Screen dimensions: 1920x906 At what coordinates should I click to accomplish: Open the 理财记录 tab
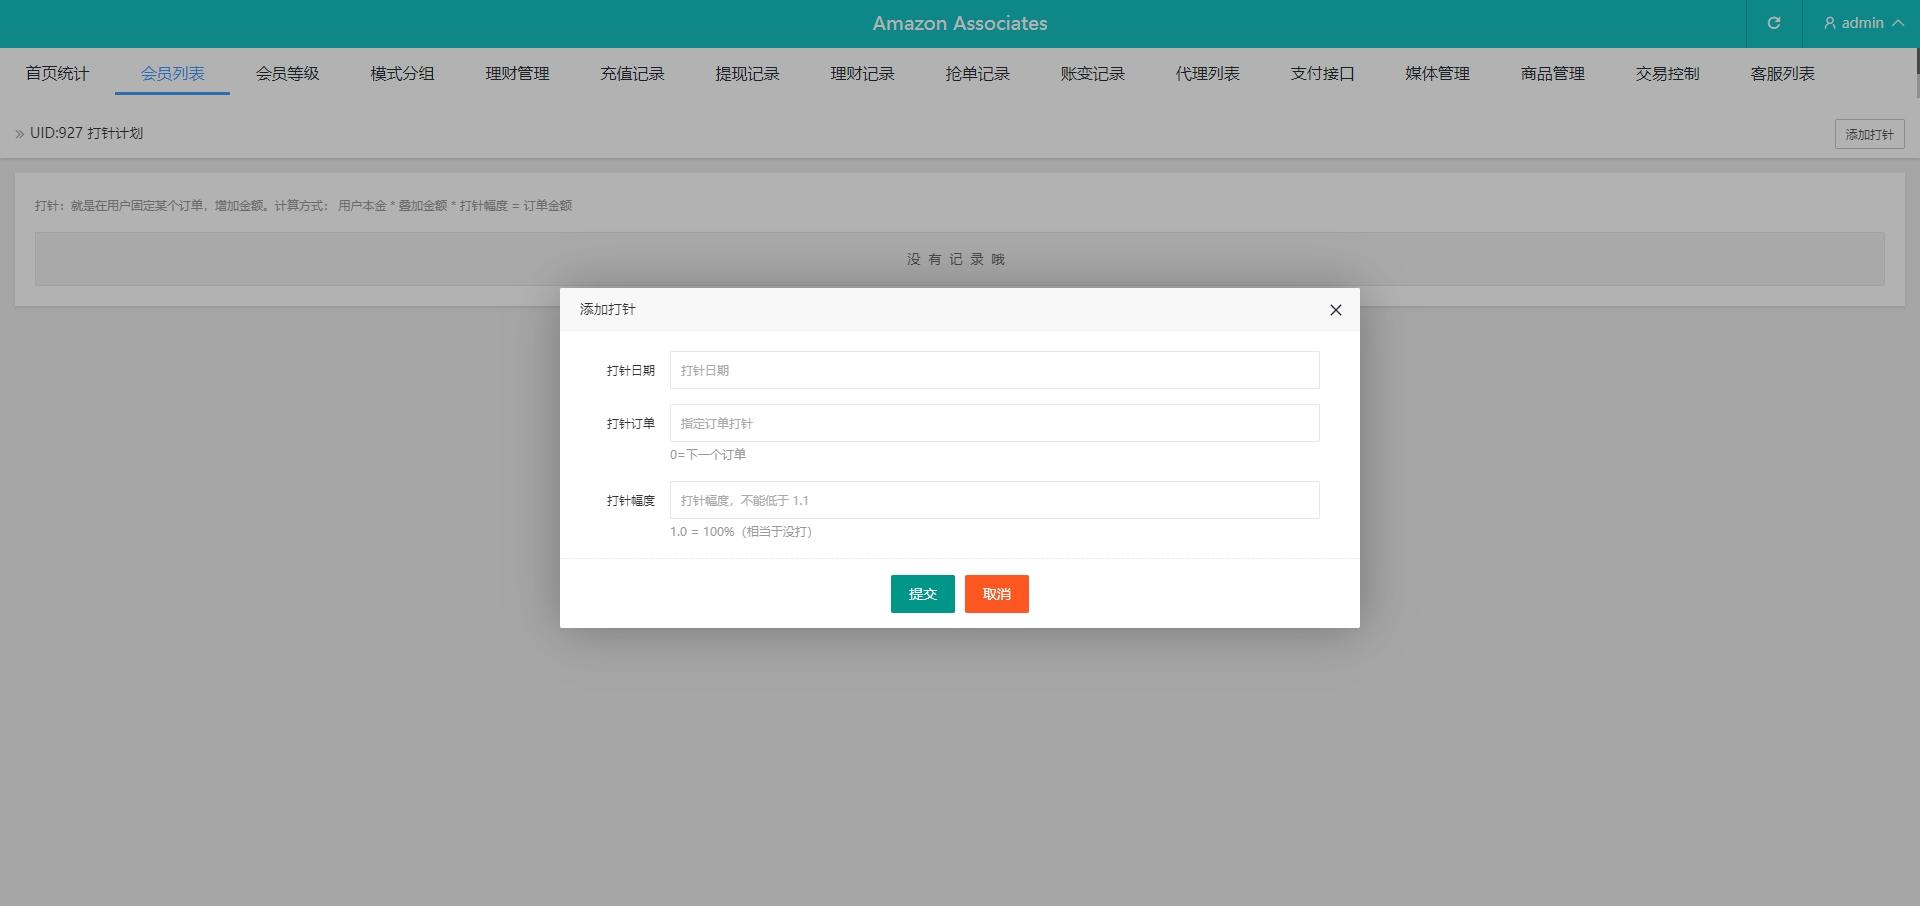tap(862, 73)
